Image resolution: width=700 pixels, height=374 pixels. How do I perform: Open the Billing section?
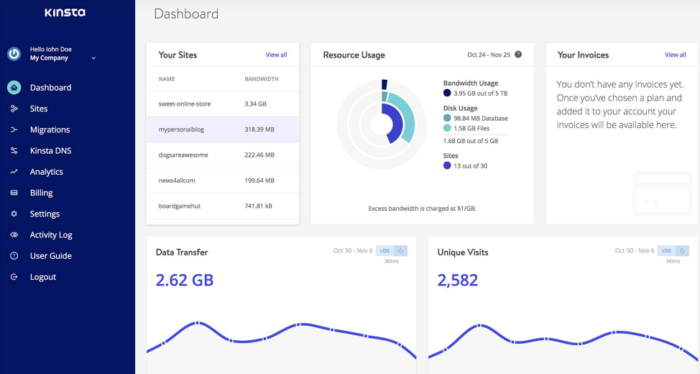(x=42, y=192)
